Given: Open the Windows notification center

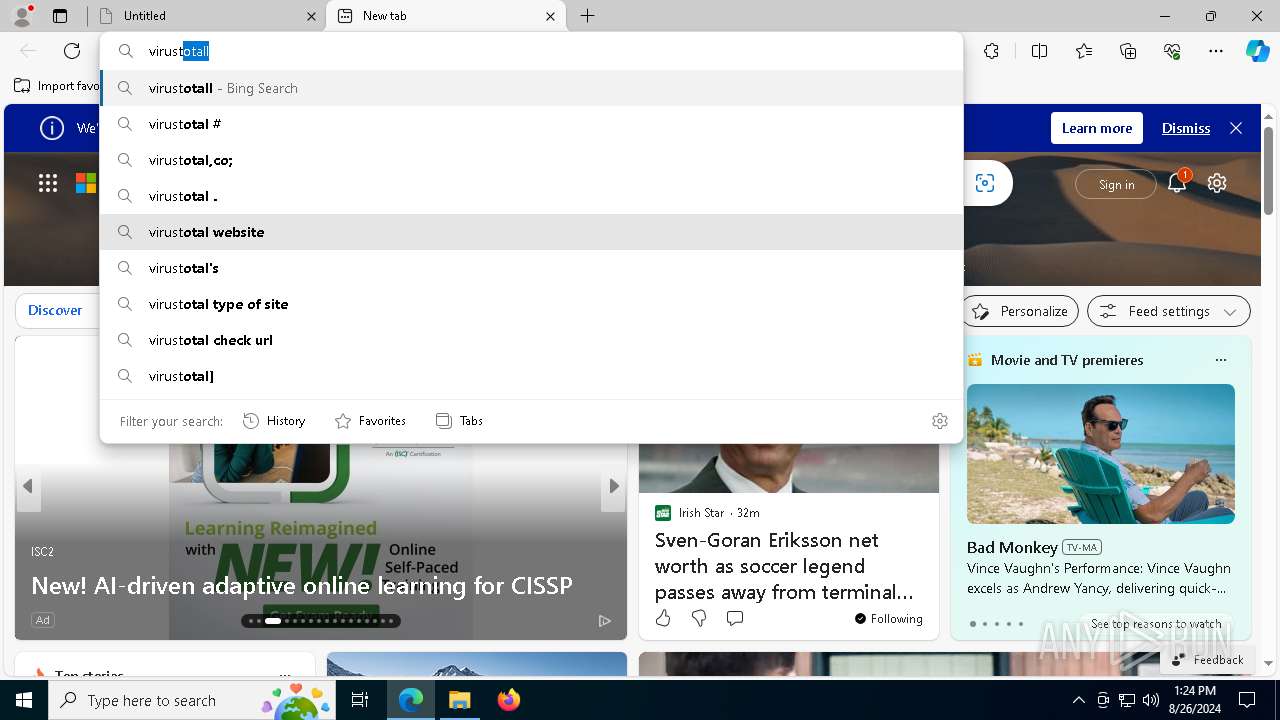Looking at the screenshot, I should (x=1247, y=700).
